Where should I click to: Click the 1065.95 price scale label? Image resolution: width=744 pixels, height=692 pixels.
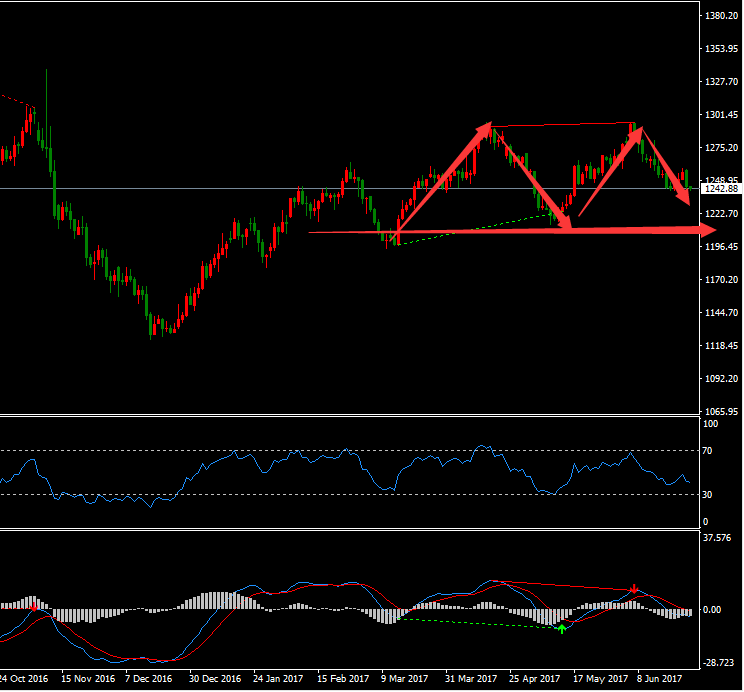(721, 411)
